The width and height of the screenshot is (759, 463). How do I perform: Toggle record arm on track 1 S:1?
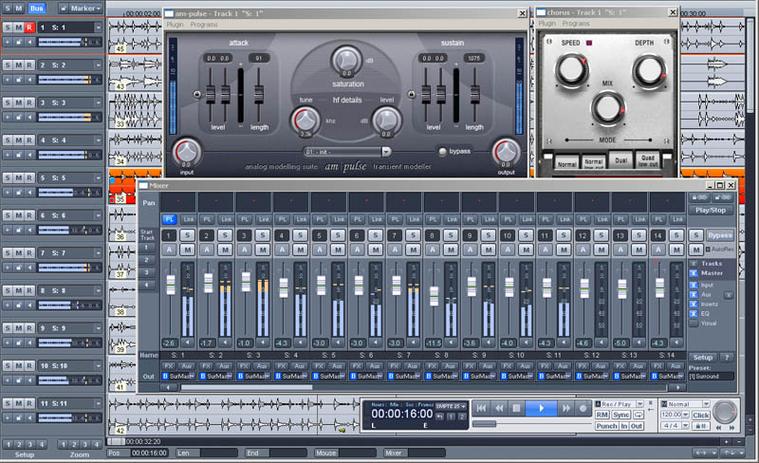coord(29,28)
